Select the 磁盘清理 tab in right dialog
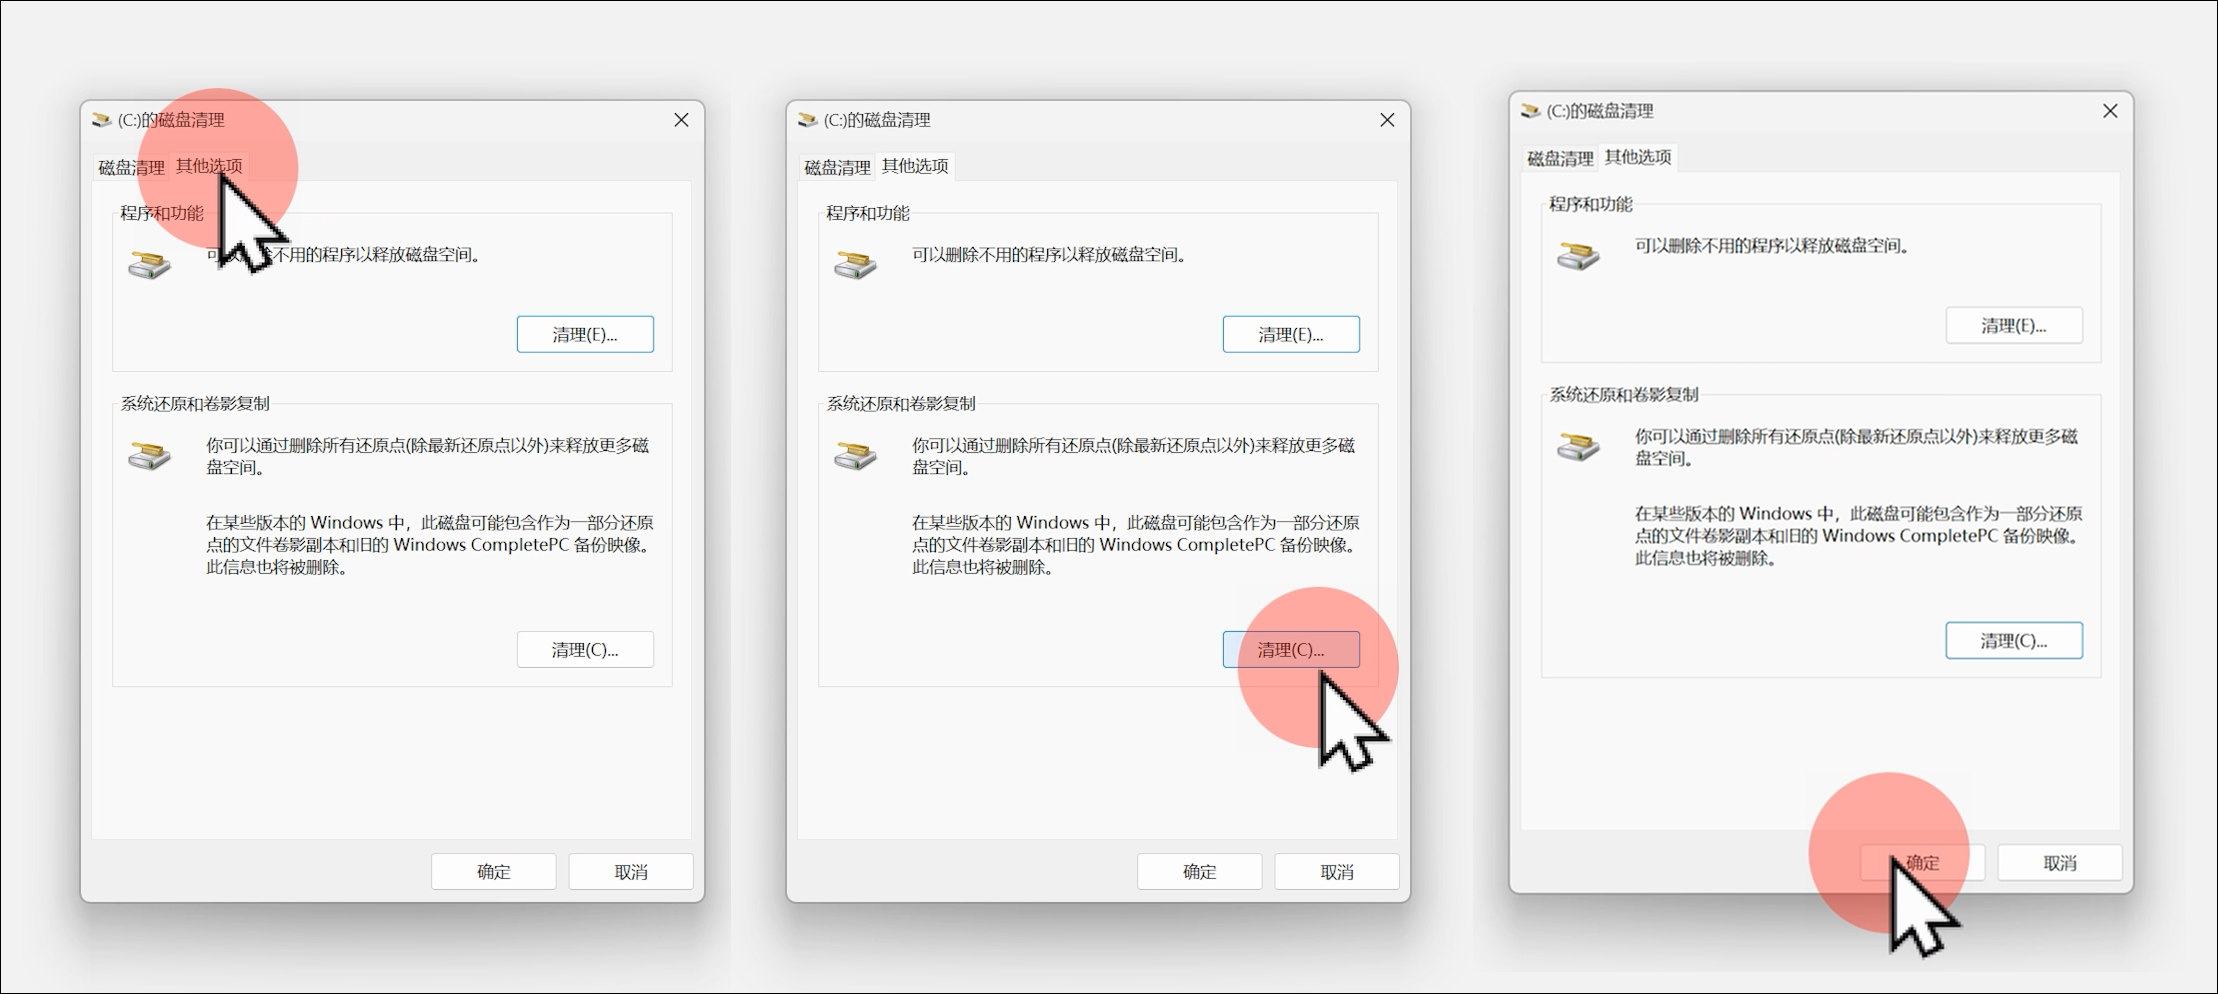 [x=1560, y=159]
